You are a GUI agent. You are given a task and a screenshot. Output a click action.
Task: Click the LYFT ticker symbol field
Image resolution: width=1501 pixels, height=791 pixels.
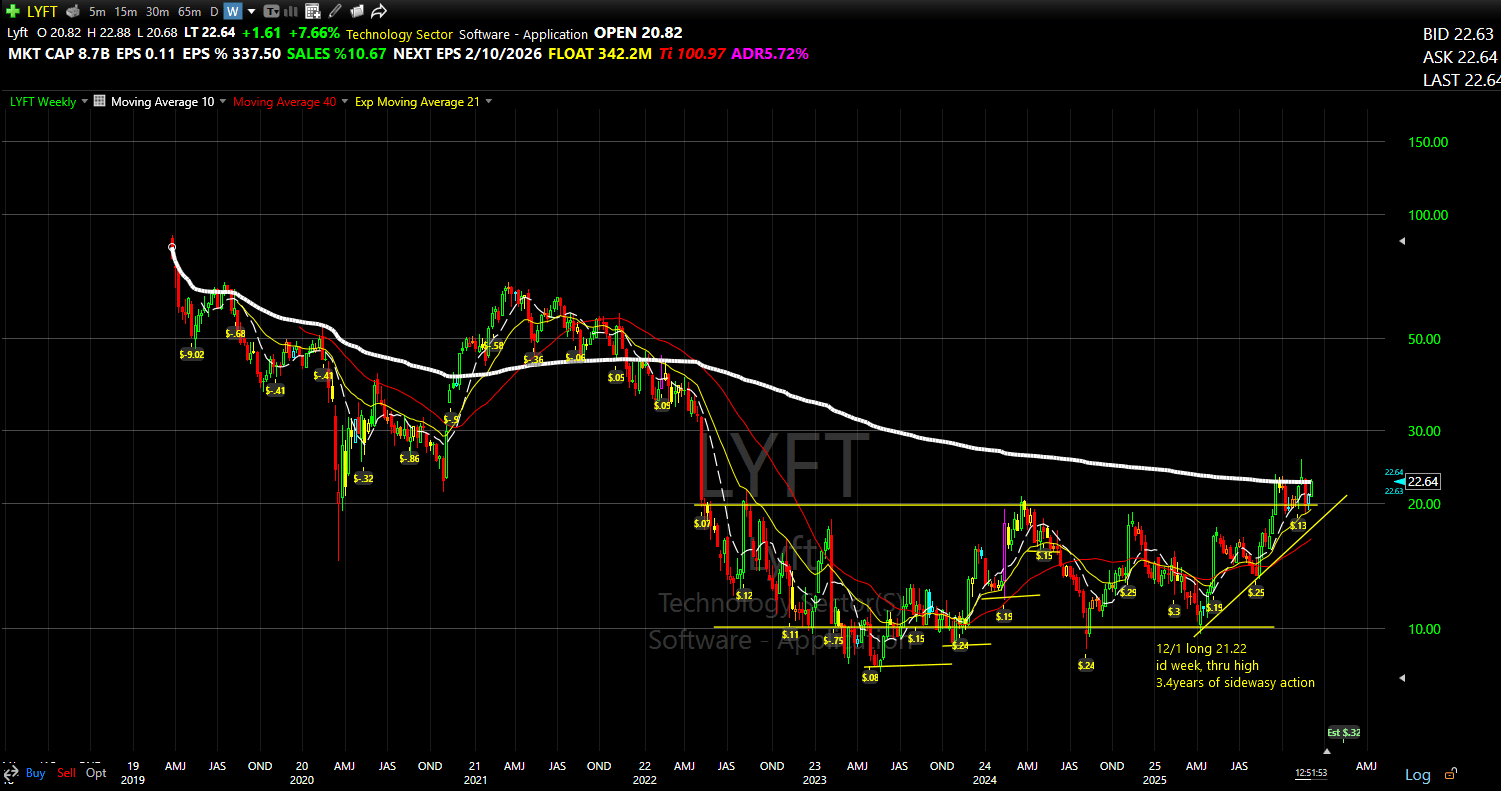[42, 12]
